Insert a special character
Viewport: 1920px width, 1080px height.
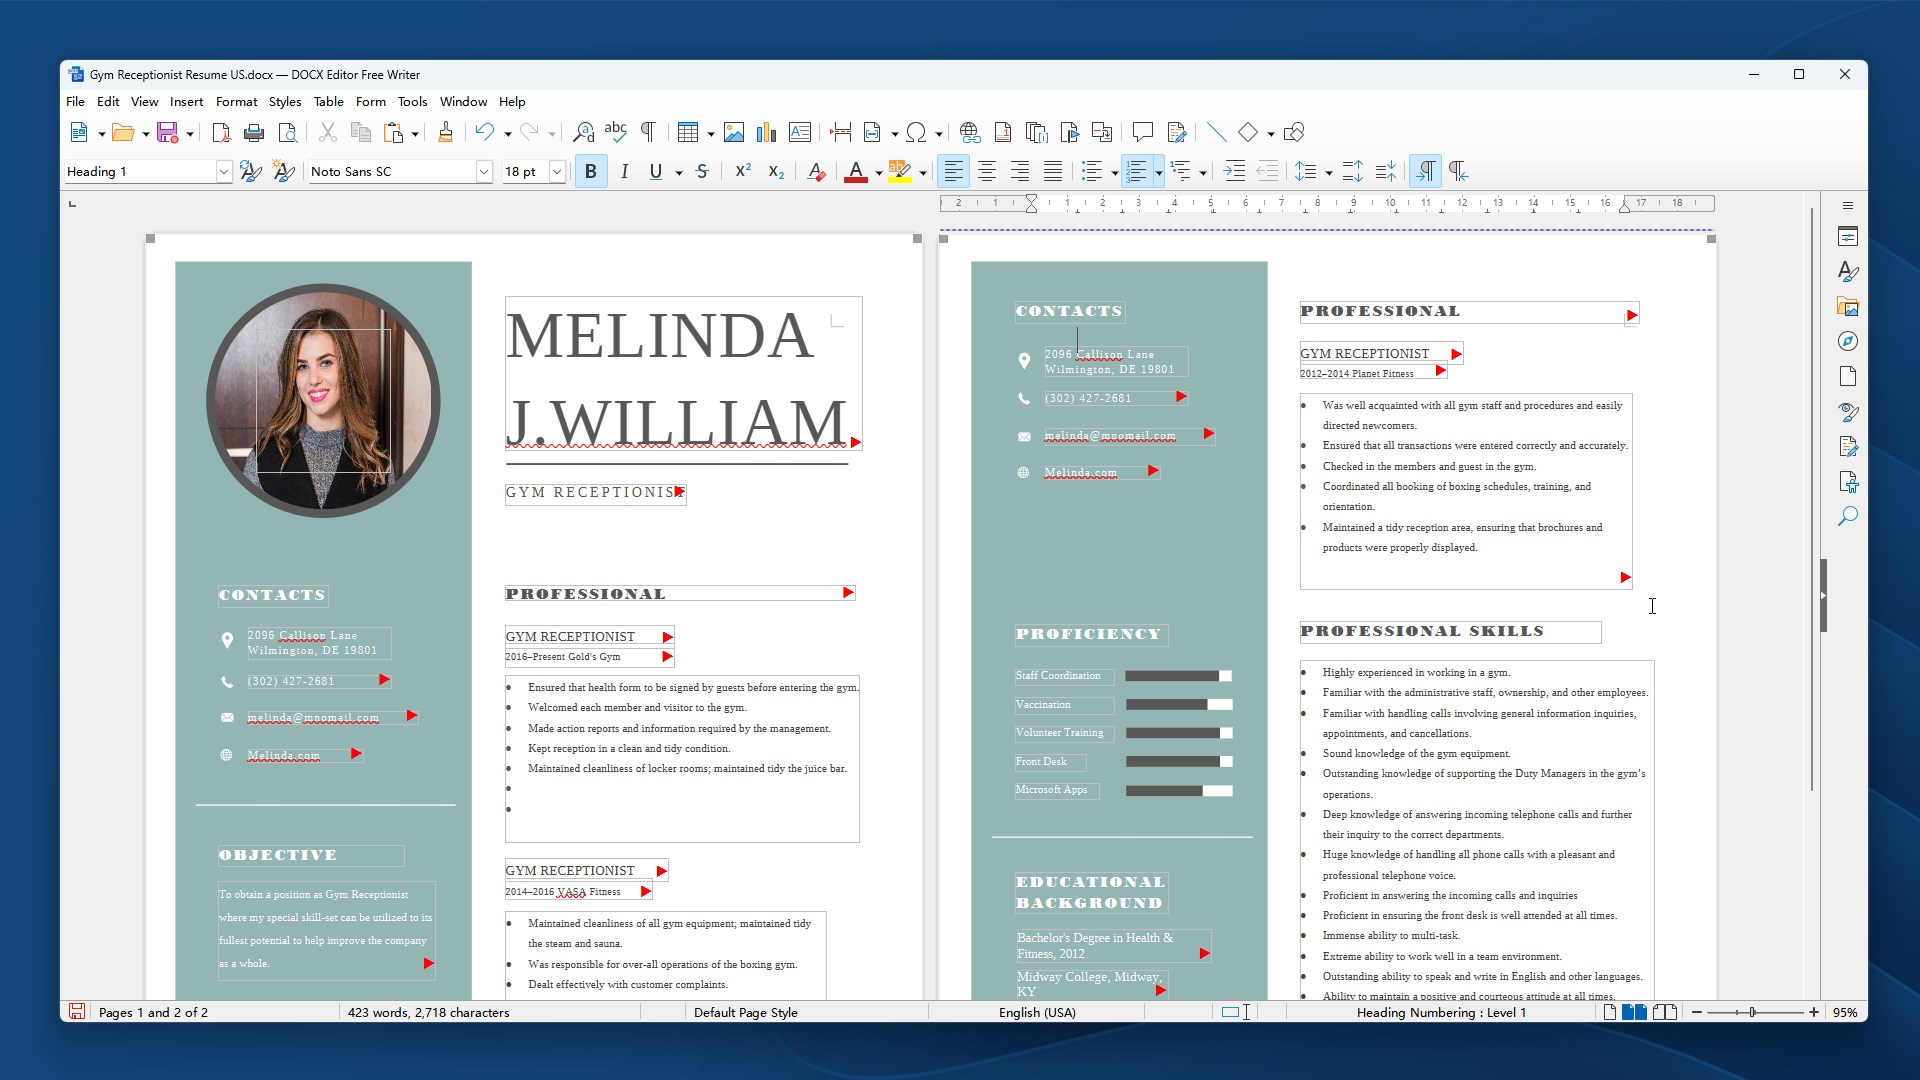[916, 132]
